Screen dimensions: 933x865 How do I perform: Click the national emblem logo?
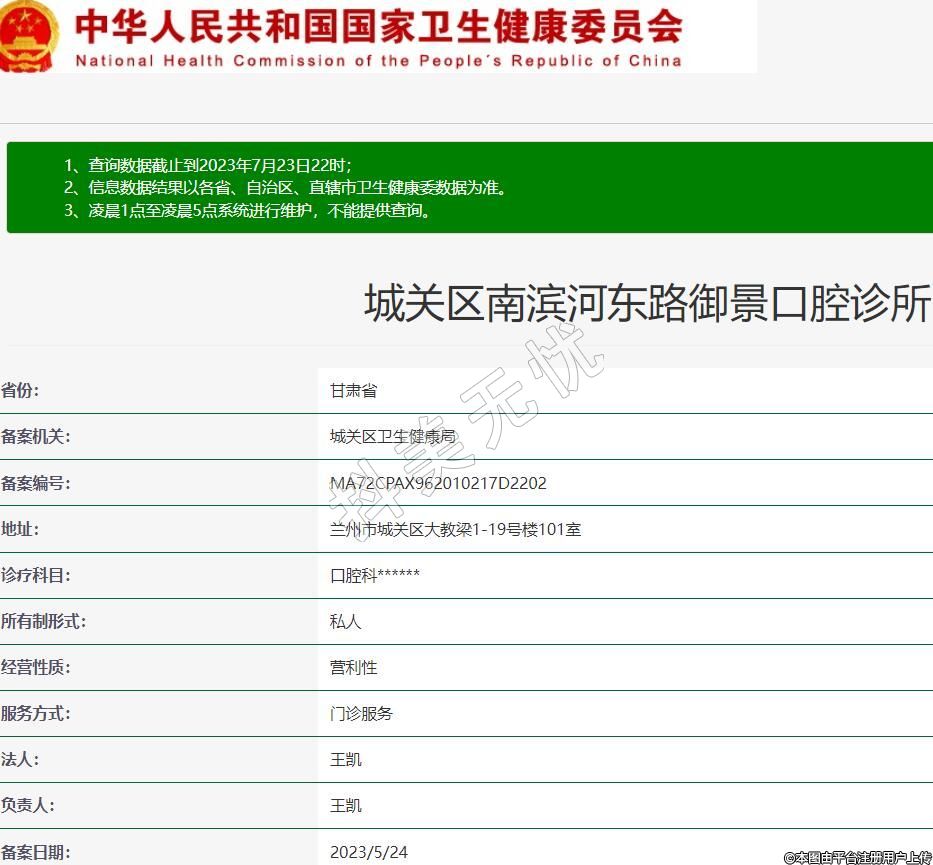click(x=28, y=36)
